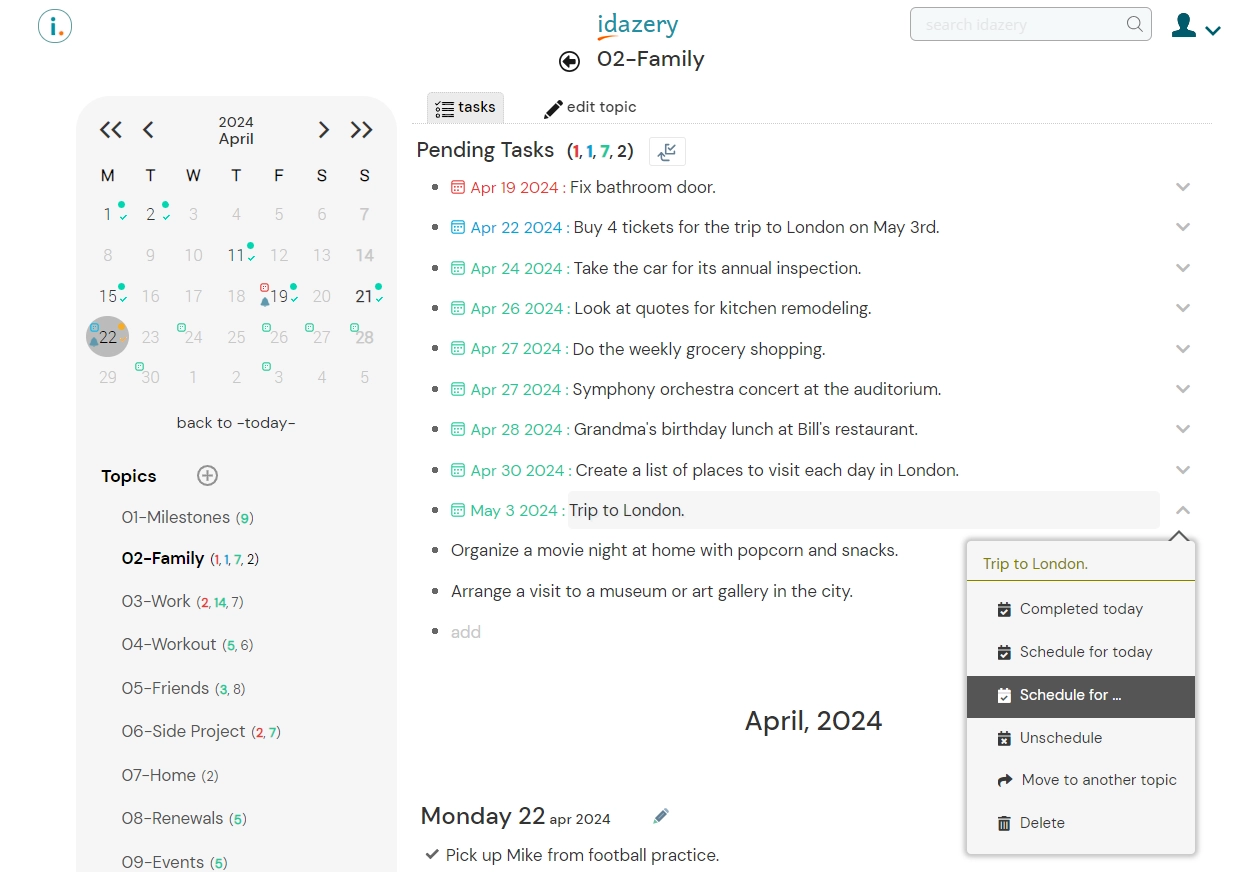Click the pencil icon beside Monday 22
The height and width of the screenshot is (872, 1260).
tap(660, 817)
